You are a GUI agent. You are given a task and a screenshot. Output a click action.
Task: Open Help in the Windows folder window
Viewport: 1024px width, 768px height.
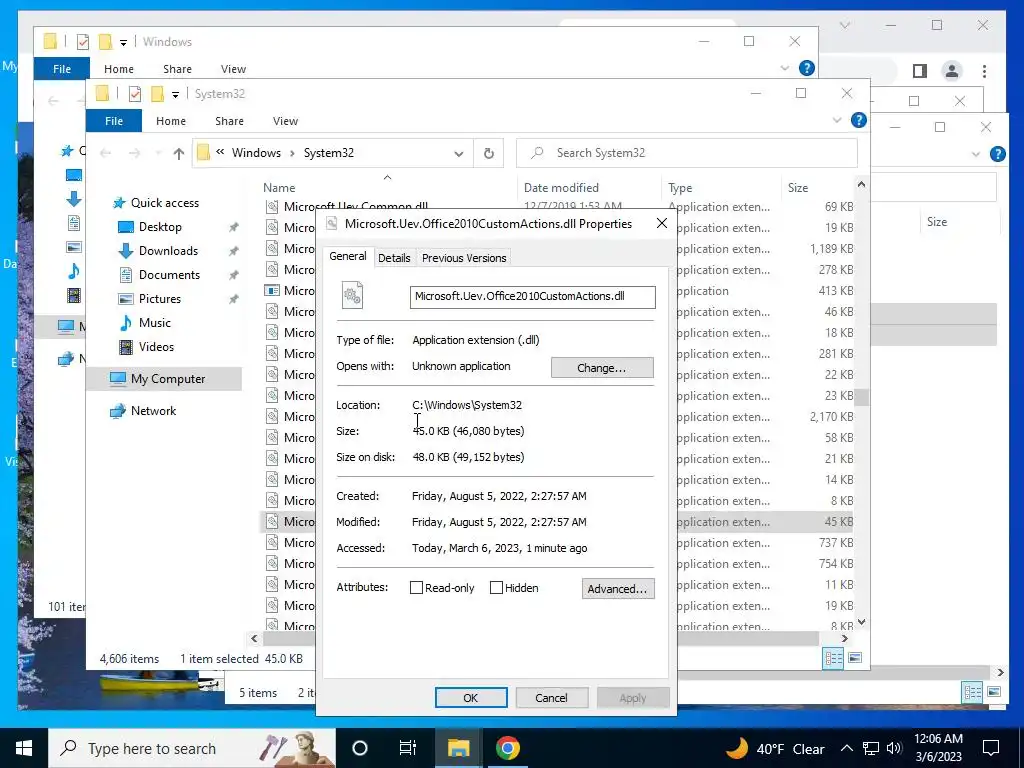[x=807, y=68]
